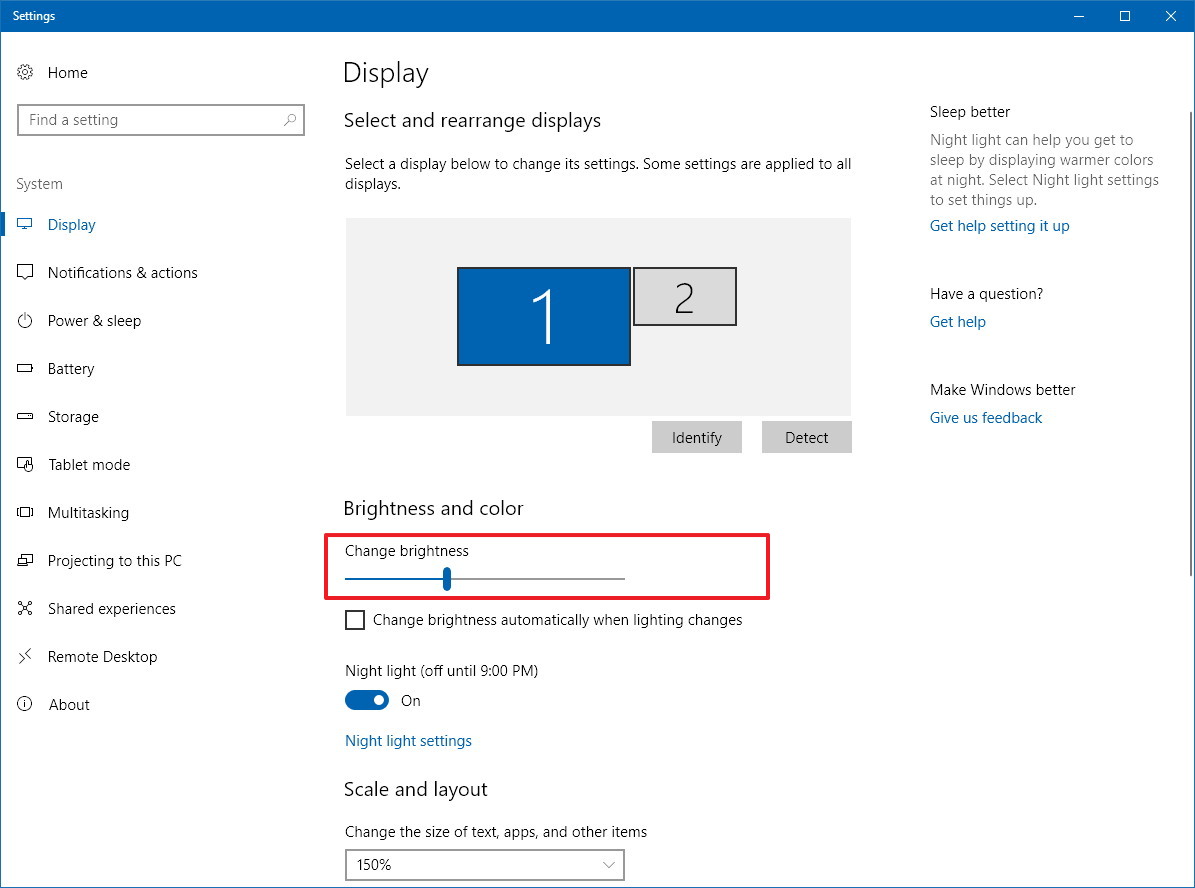The image size is (1195, 888).
Task: Click the Display monitor icon in sidebar
Action: (25, 224)
